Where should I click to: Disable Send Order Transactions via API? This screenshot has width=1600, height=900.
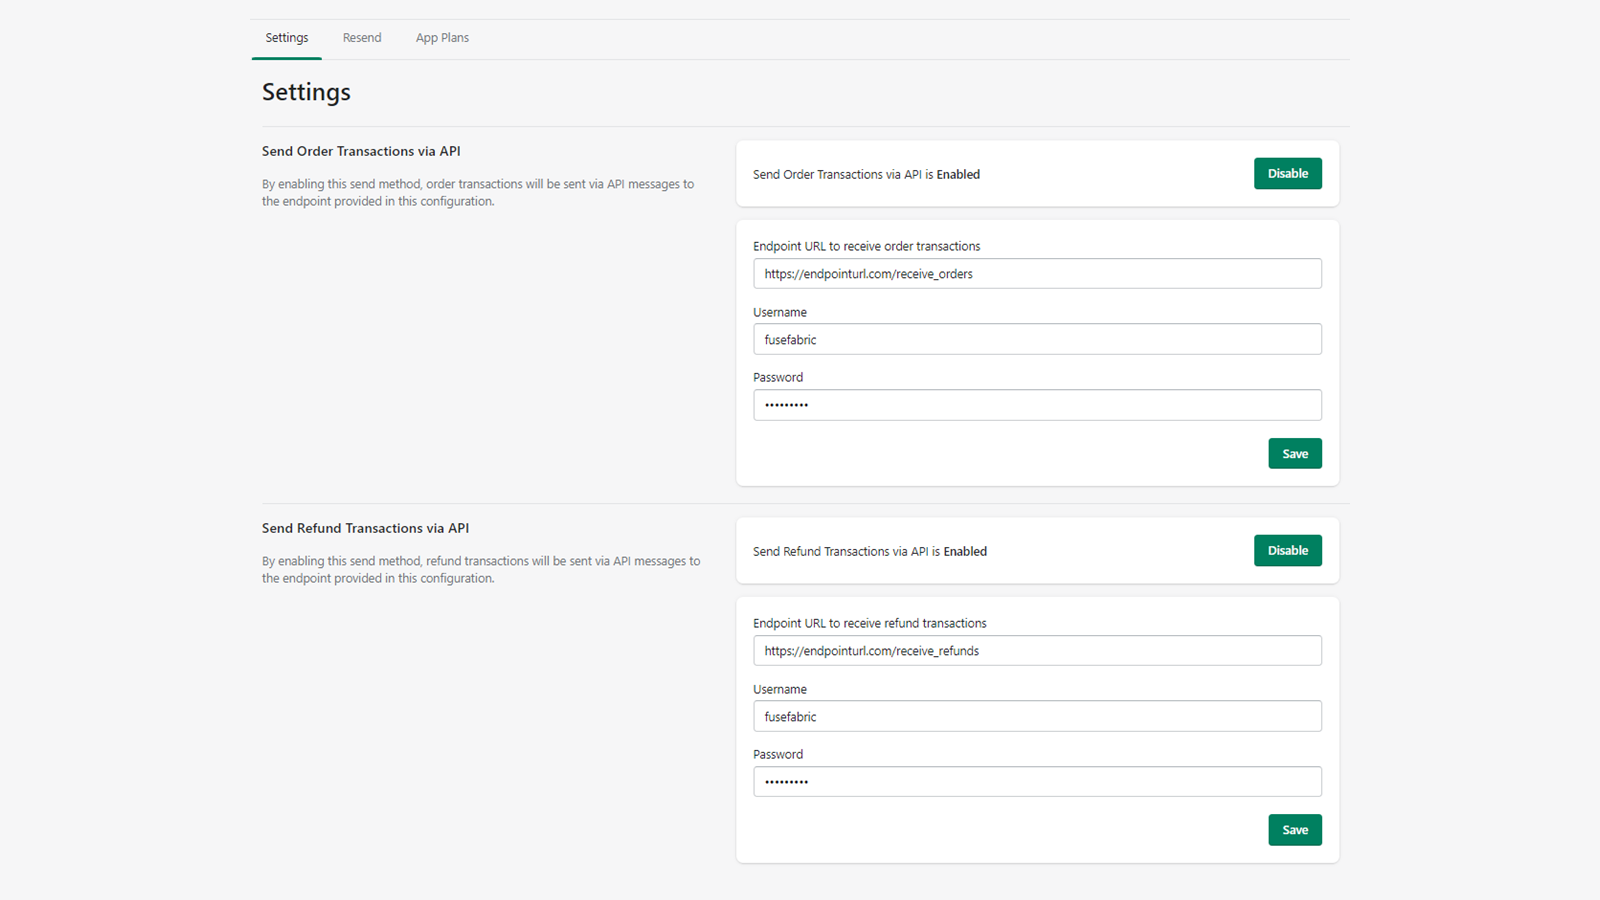click(1287, 174)
